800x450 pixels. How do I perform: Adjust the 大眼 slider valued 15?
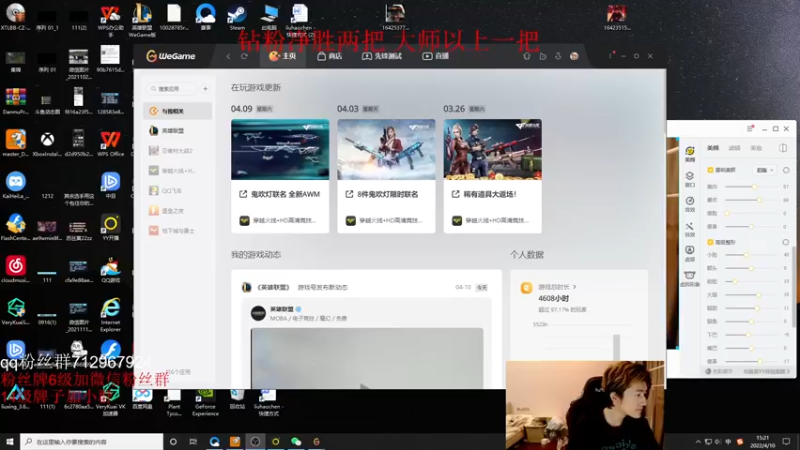752,295
